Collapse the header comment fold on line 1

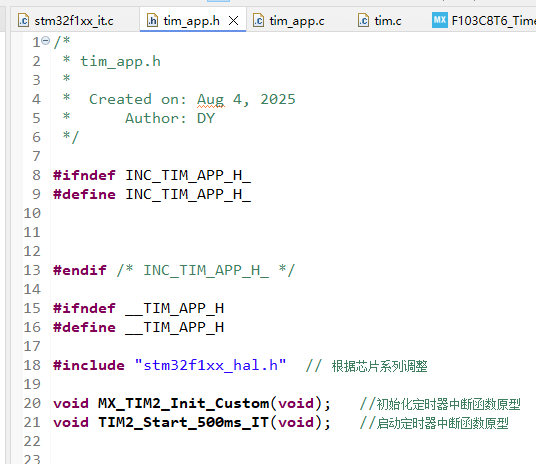45,41
